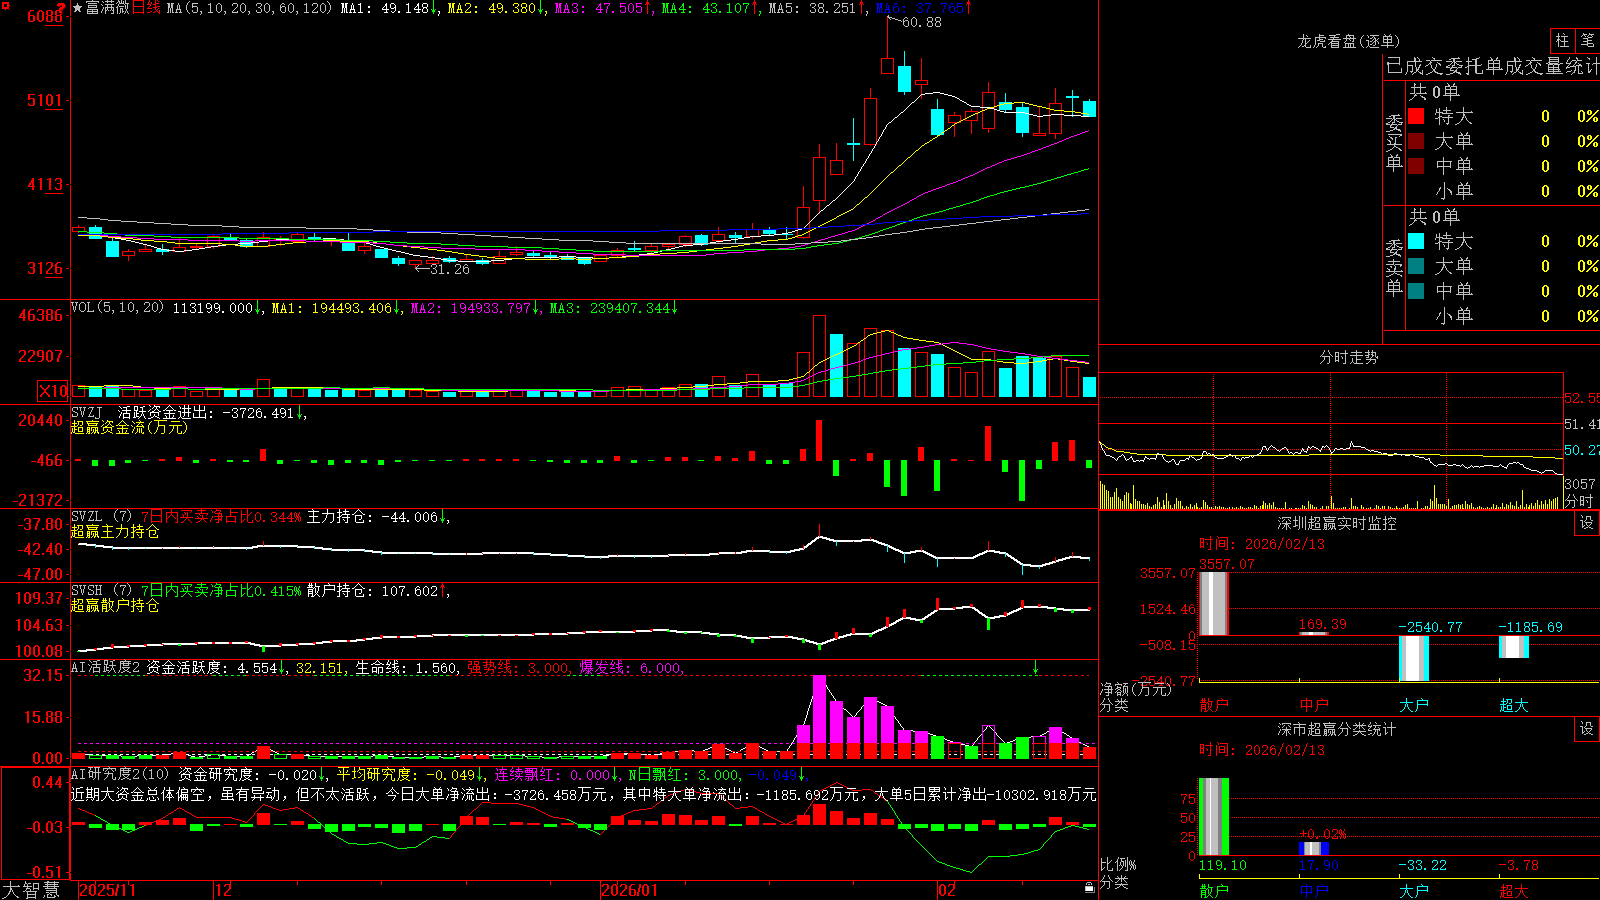
Task: Click the 龙虎看盘(逐单) panel title
Action: click(1349, 41)
